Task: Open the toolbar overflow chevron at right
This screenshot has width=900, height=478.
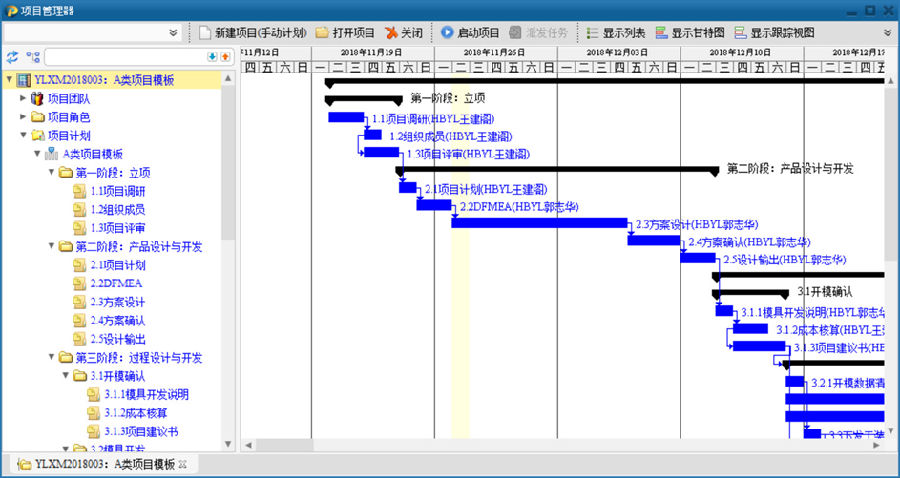Action: click(x=888, y=33)
